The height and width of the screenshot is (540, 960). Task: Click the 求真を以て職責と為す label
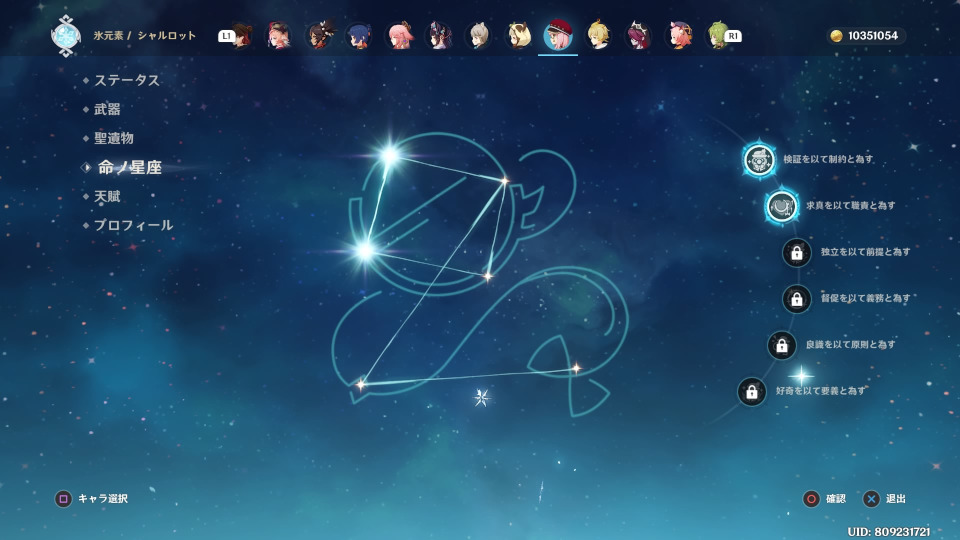[x=850, y=206]
